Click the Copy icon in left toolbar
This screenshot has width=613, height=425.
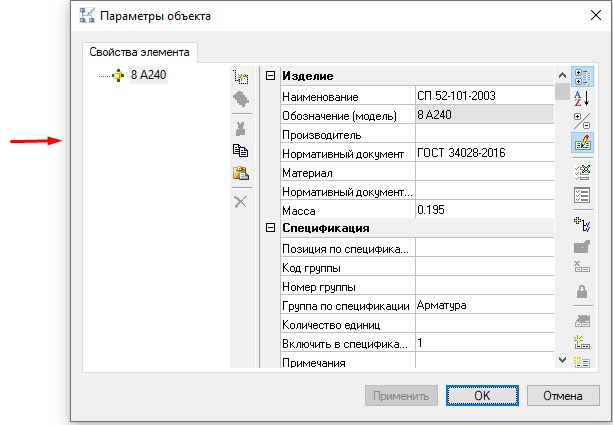click(240, 151)
